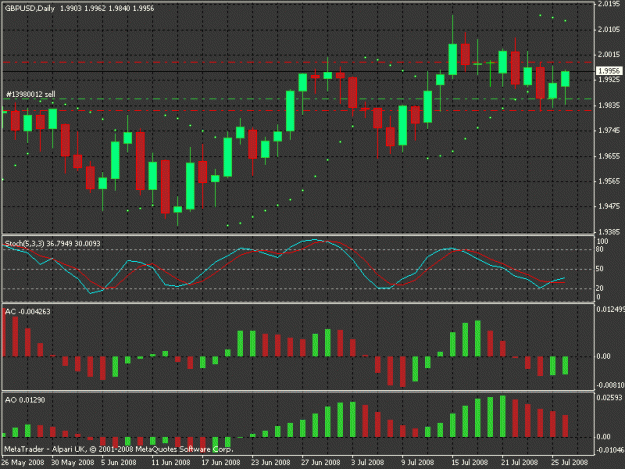Click the last green AC histogram bar

coord(565,365)
